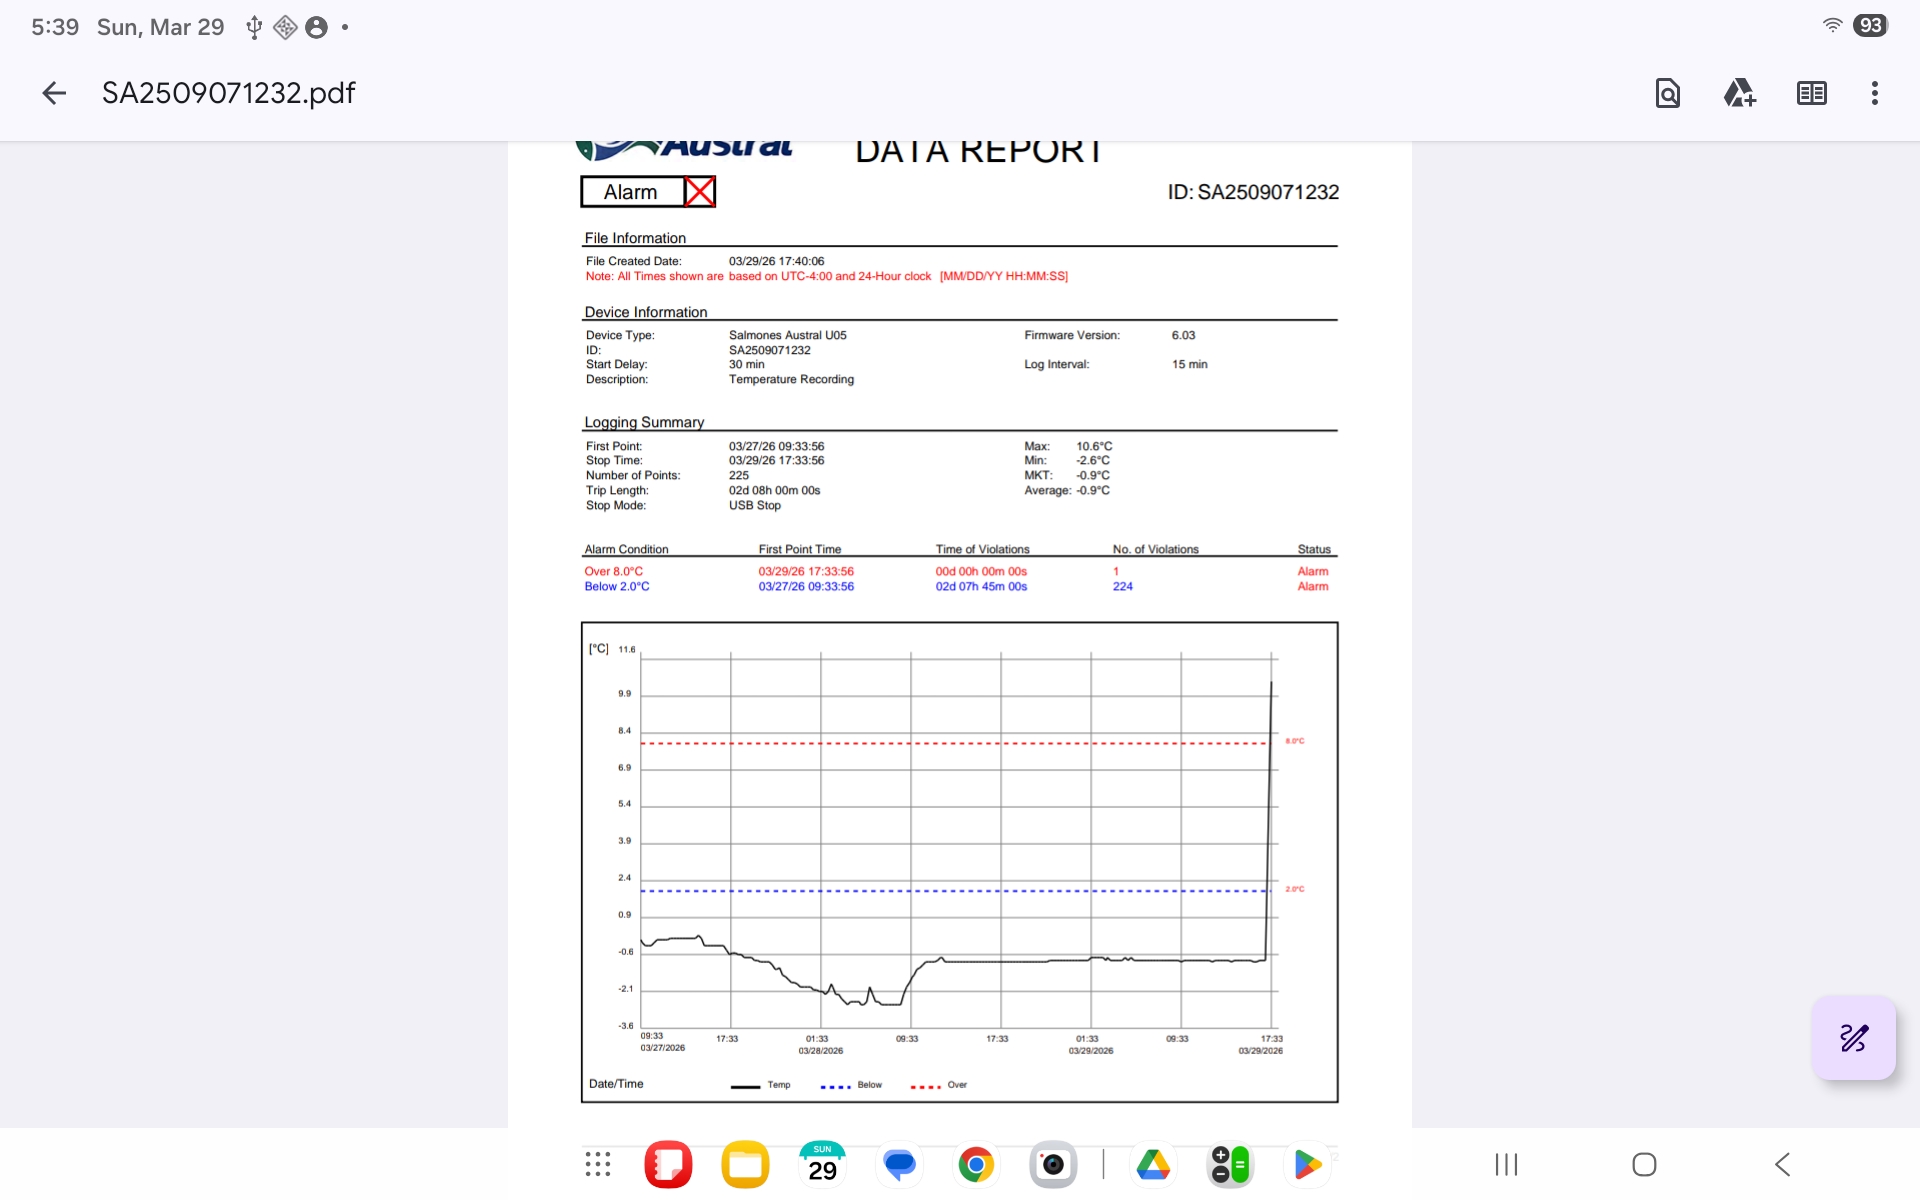Tap the back arrow to exit PDF
The image size is (1920, 1200).
click(x=54, y=93)
